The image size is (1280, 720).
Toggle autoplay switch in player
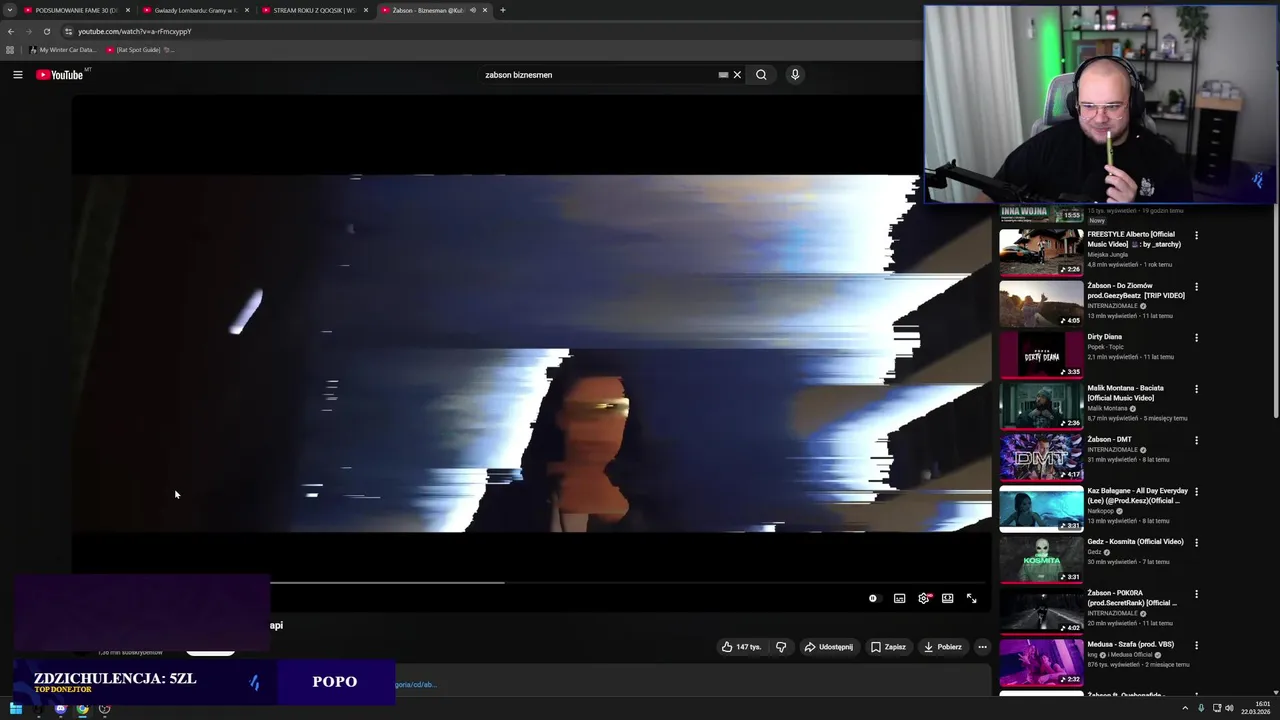(873, 598)
